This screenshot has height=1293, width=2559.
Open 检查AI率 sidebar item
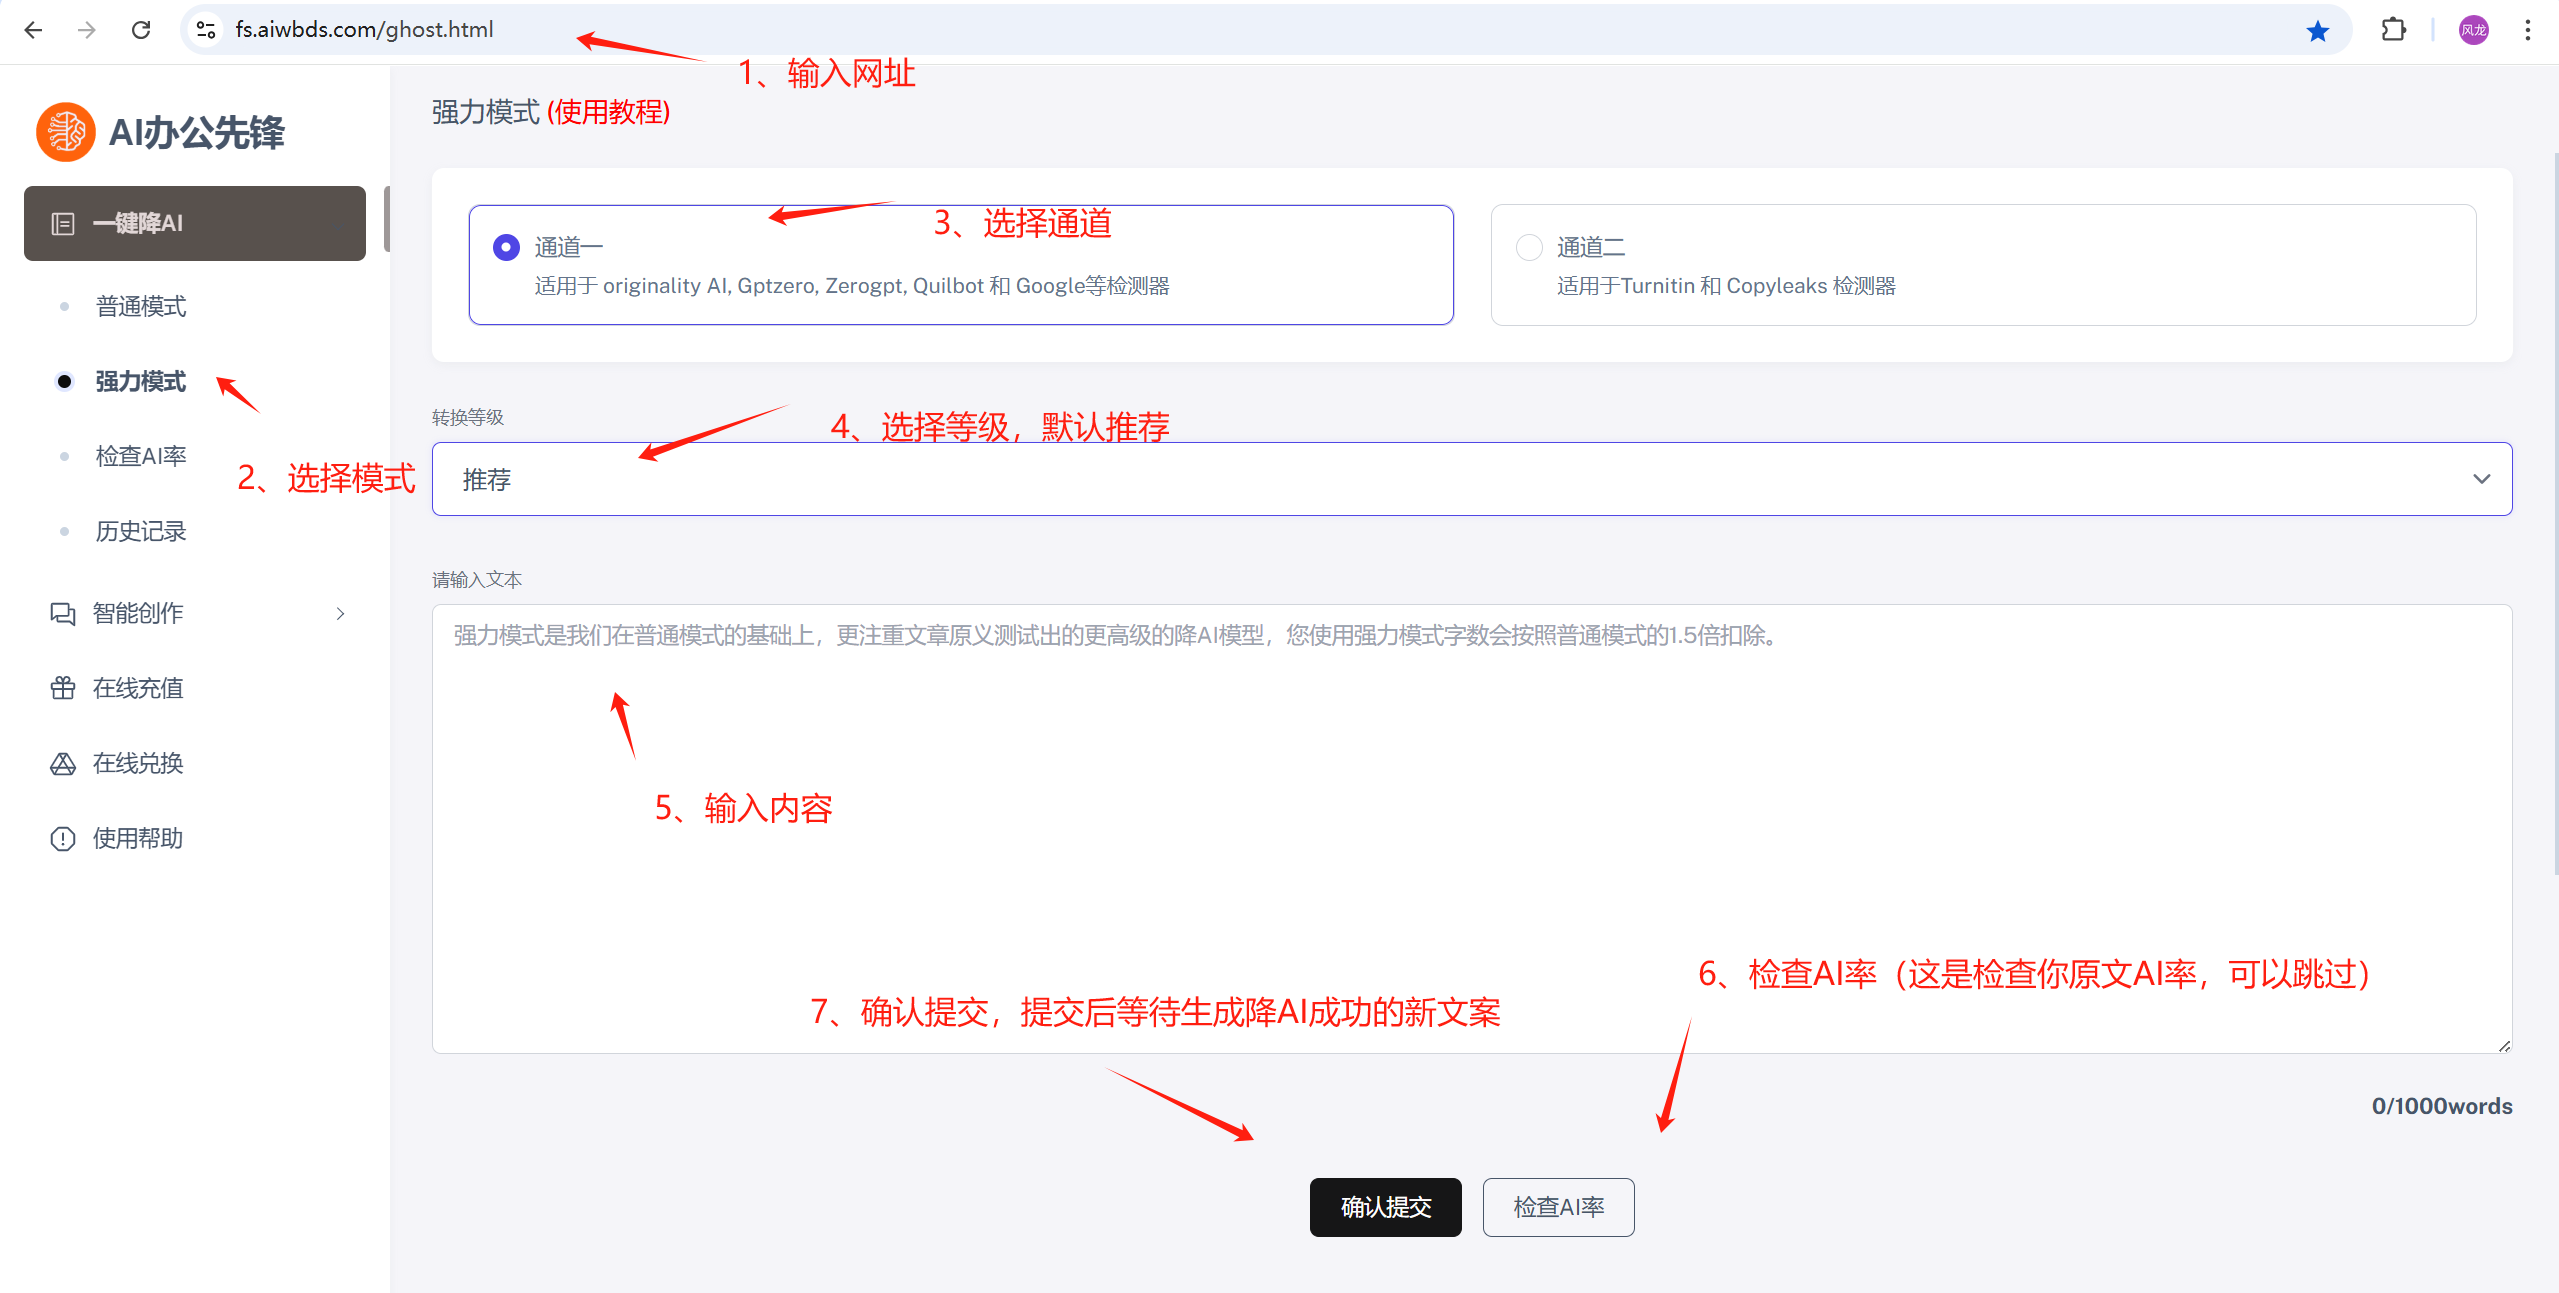click(141, 457)
